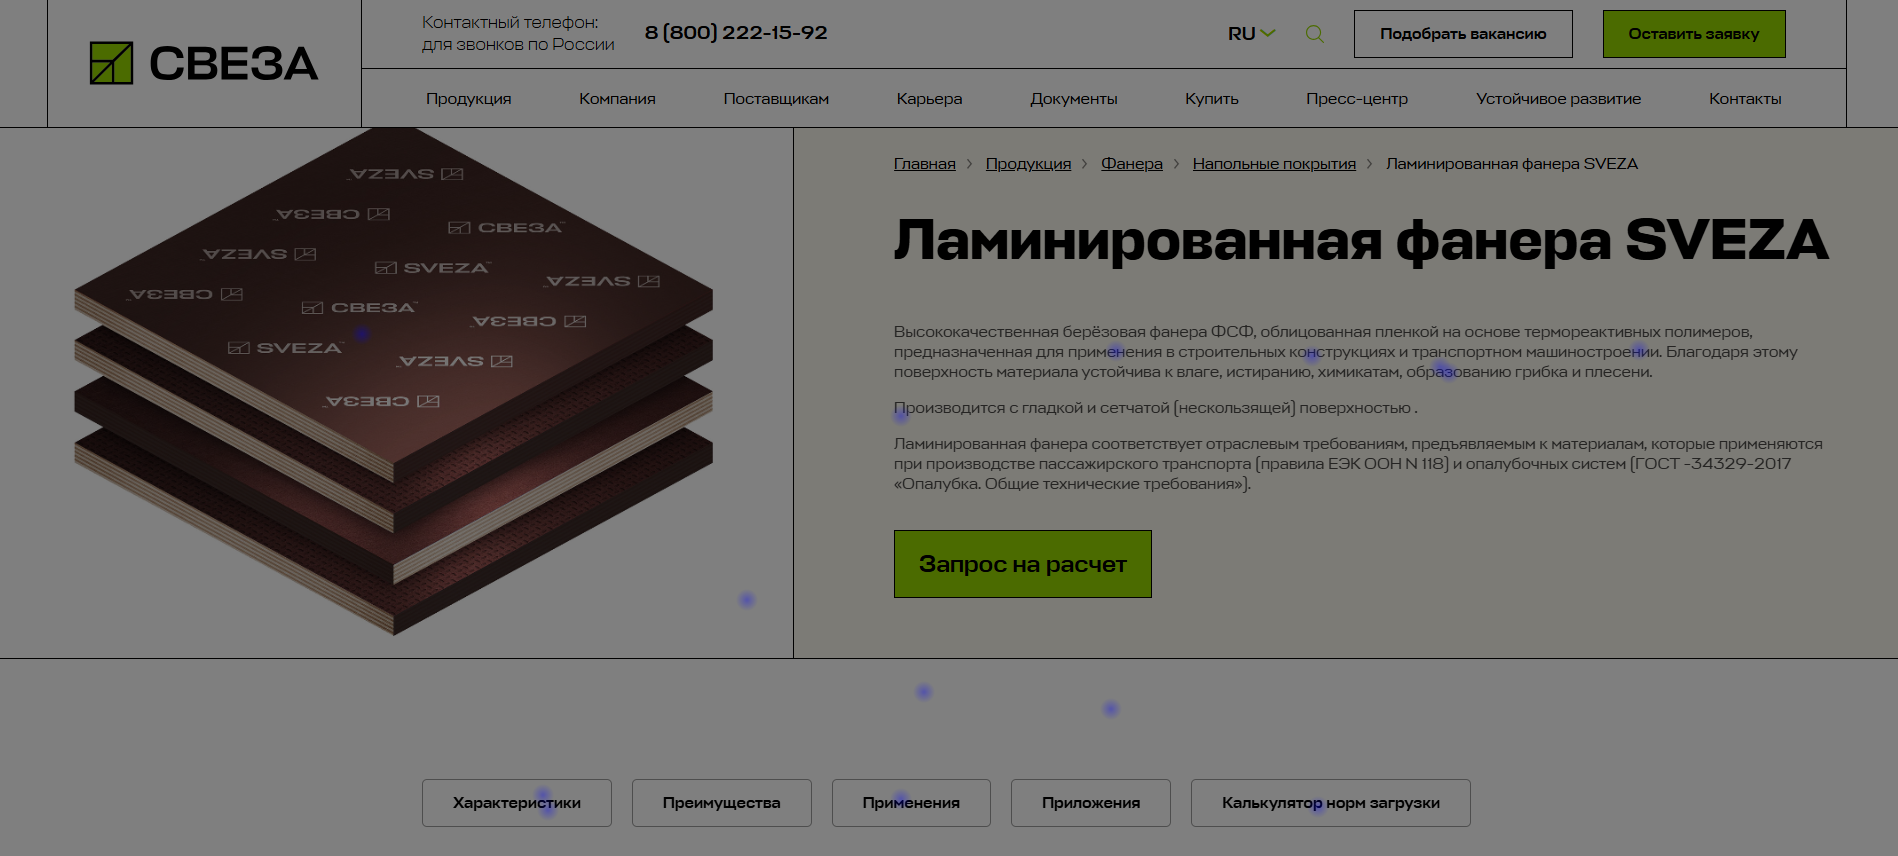
Task: Select Калькулятор норм загрузки tab
Action: (1331, 803)
